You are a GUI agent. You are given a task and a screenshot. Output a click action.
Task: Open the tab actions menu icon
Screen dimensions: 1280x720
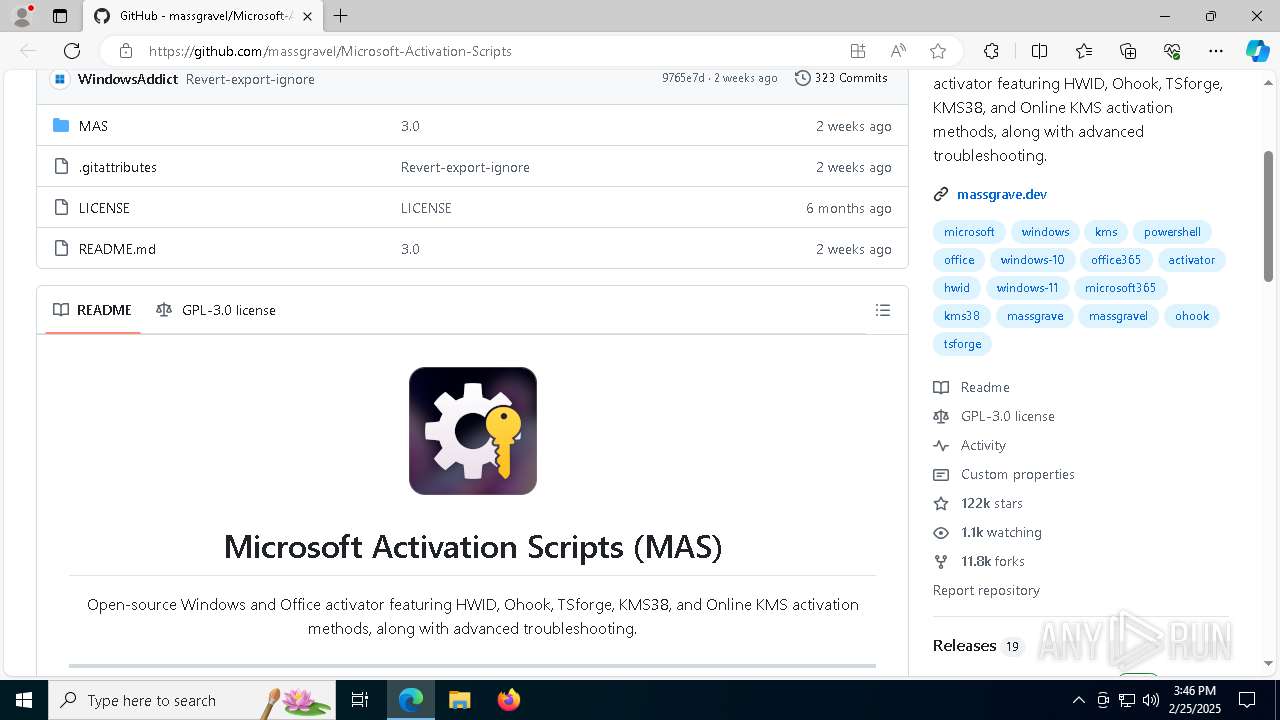click(x=59, y=16)
